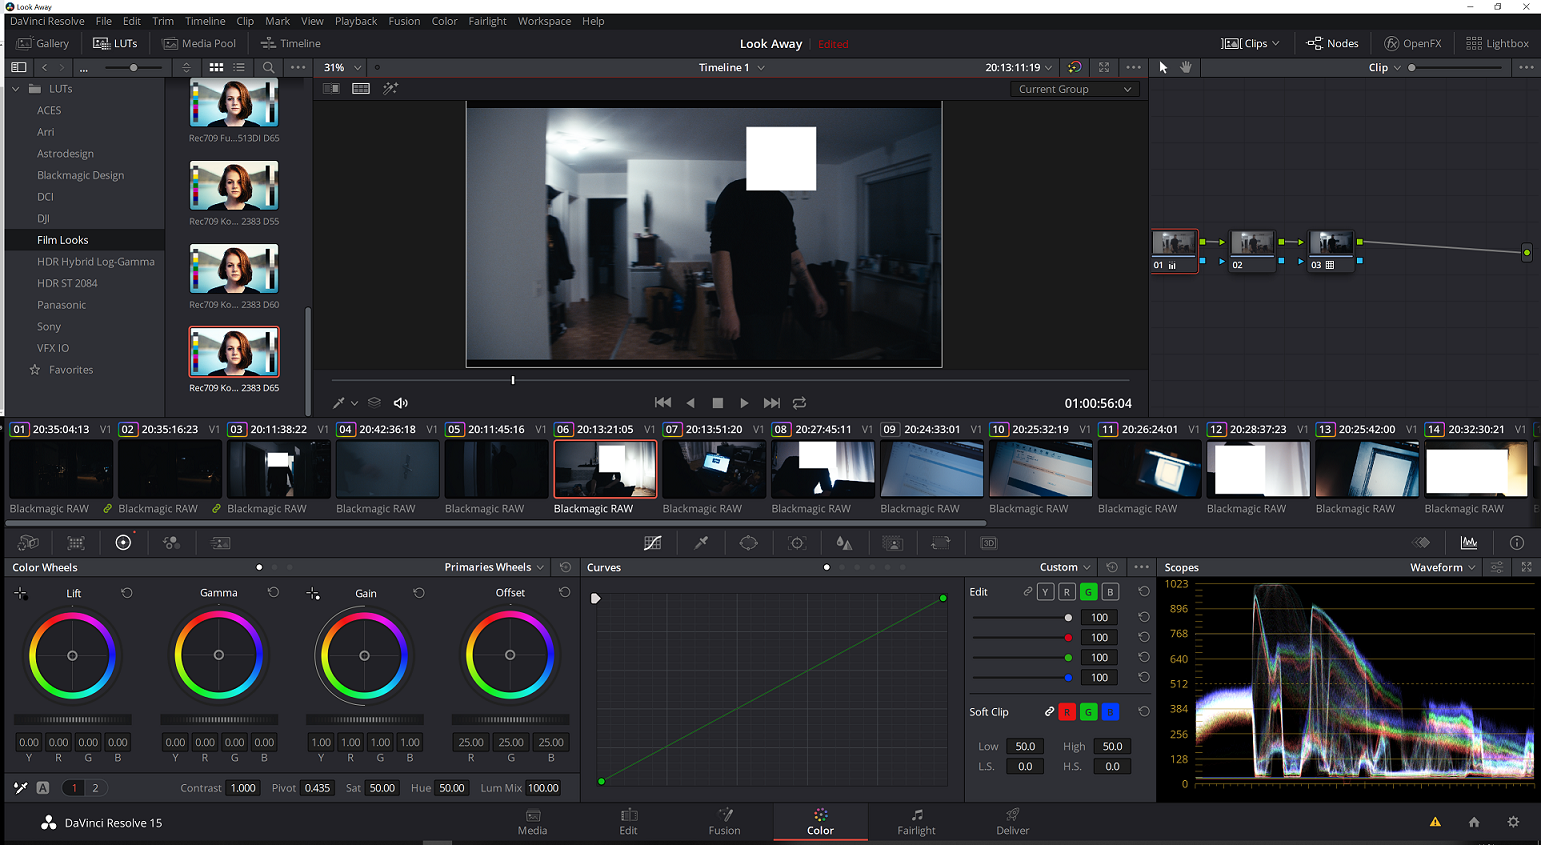Open the Gallery panel

click(43, 43)
